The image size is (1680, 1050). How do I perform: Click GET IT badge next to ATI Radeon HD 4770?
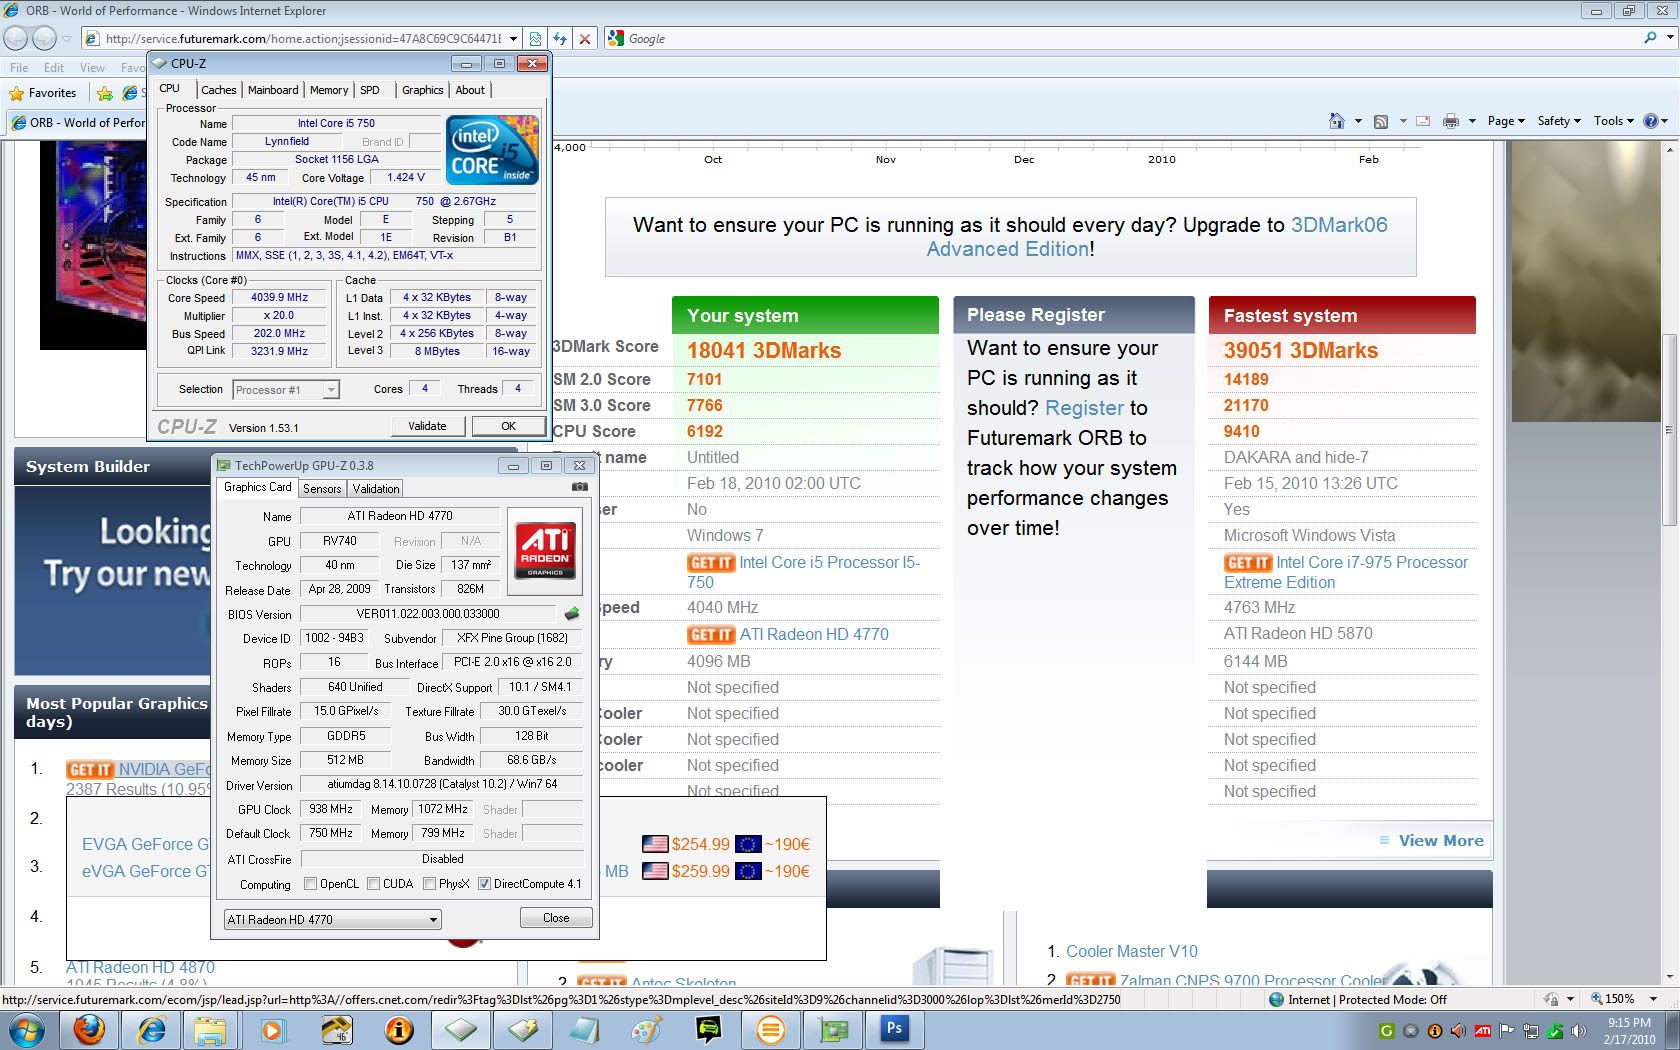[711, 635]
